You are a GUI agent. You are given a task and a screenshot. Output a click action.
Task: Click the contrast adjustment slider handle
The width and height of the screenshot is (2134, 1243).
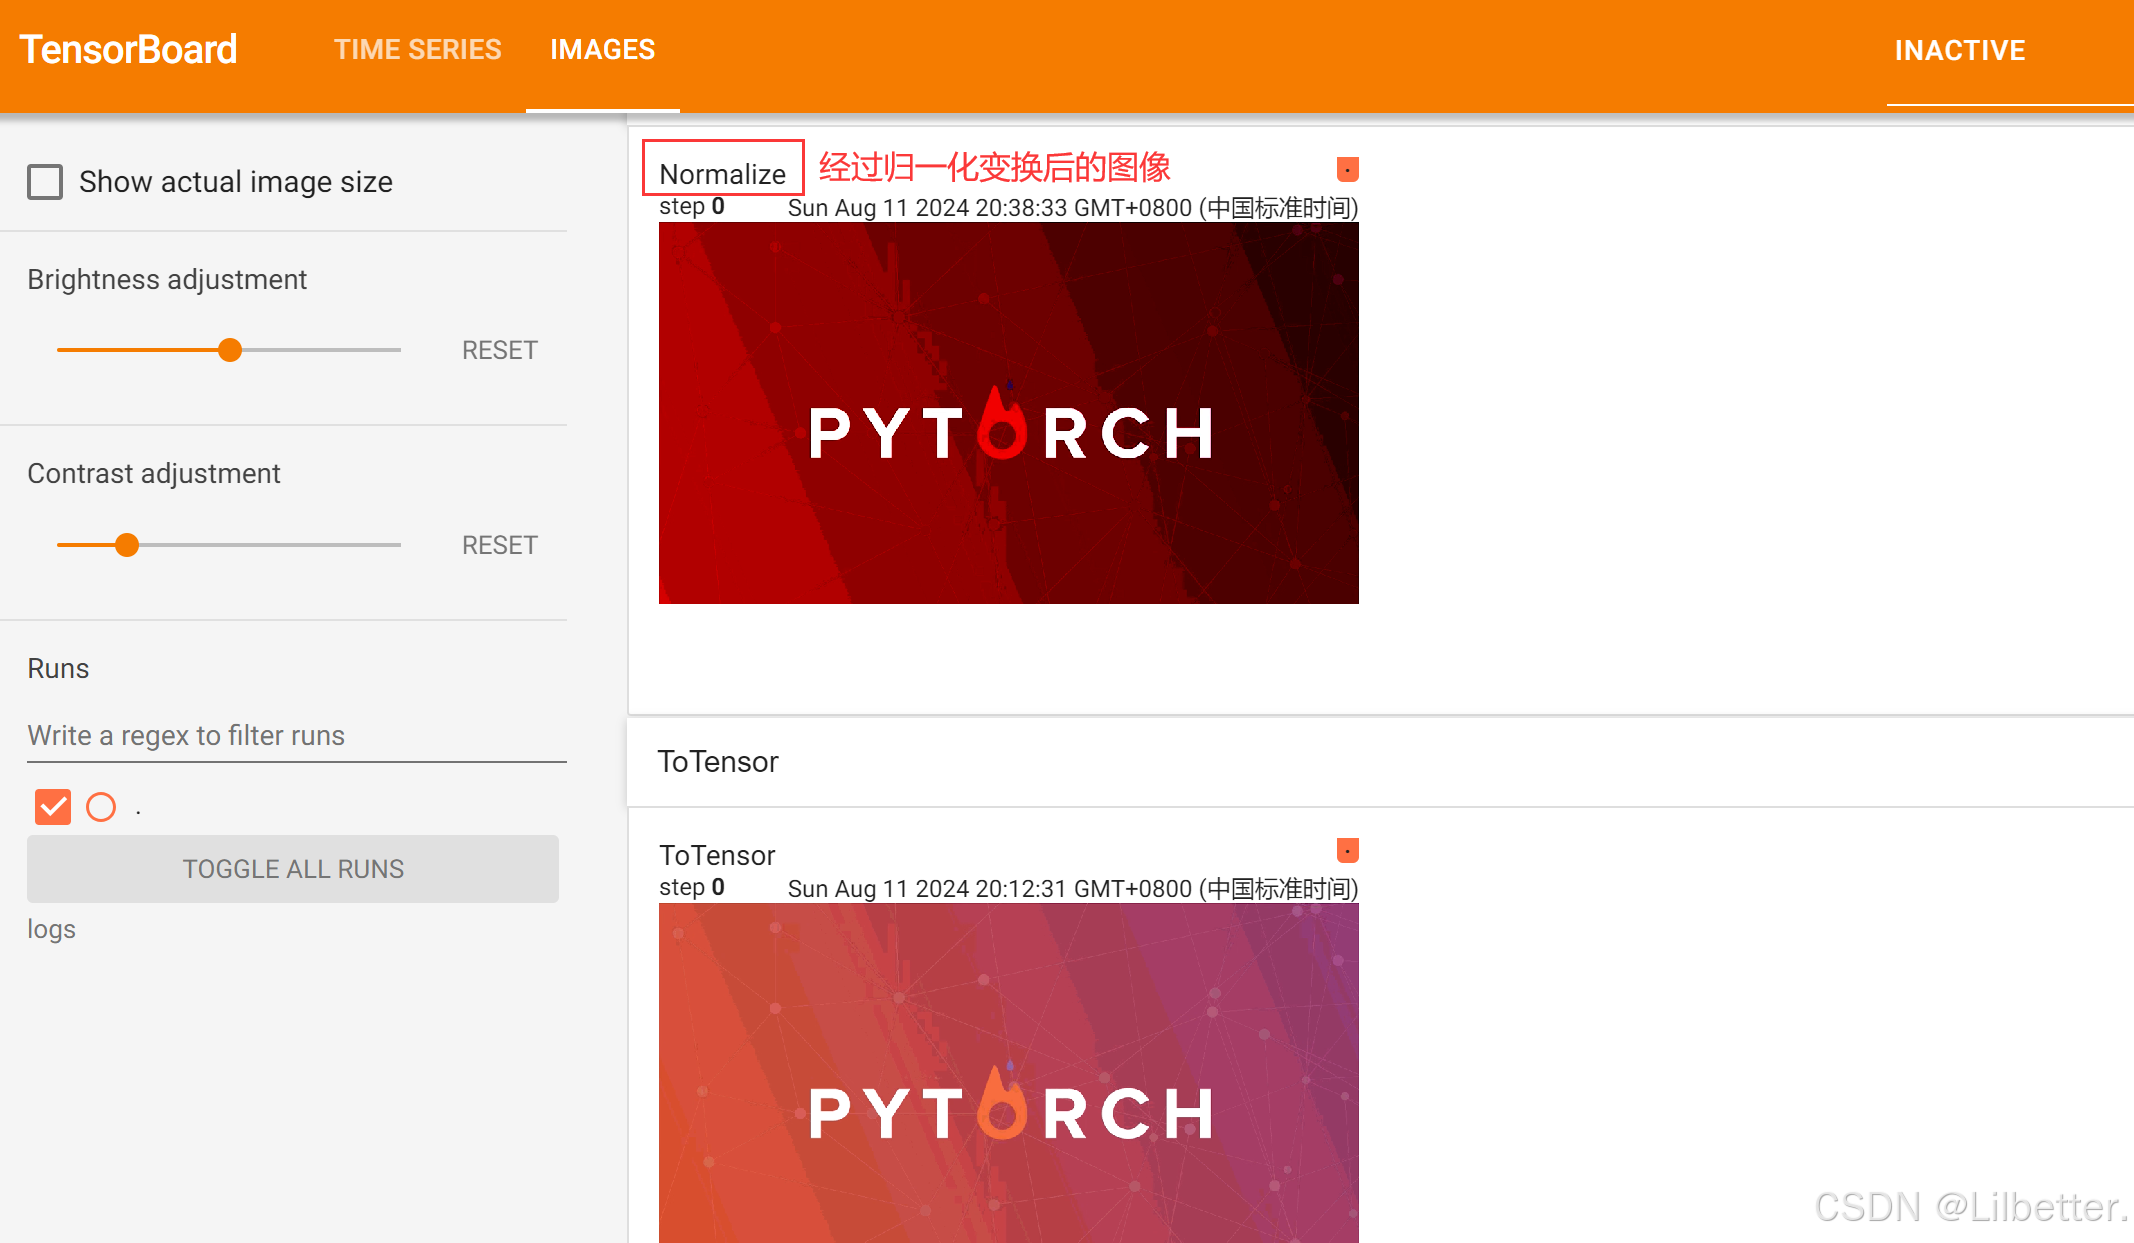pyautogui.click(x=127, y=545)
